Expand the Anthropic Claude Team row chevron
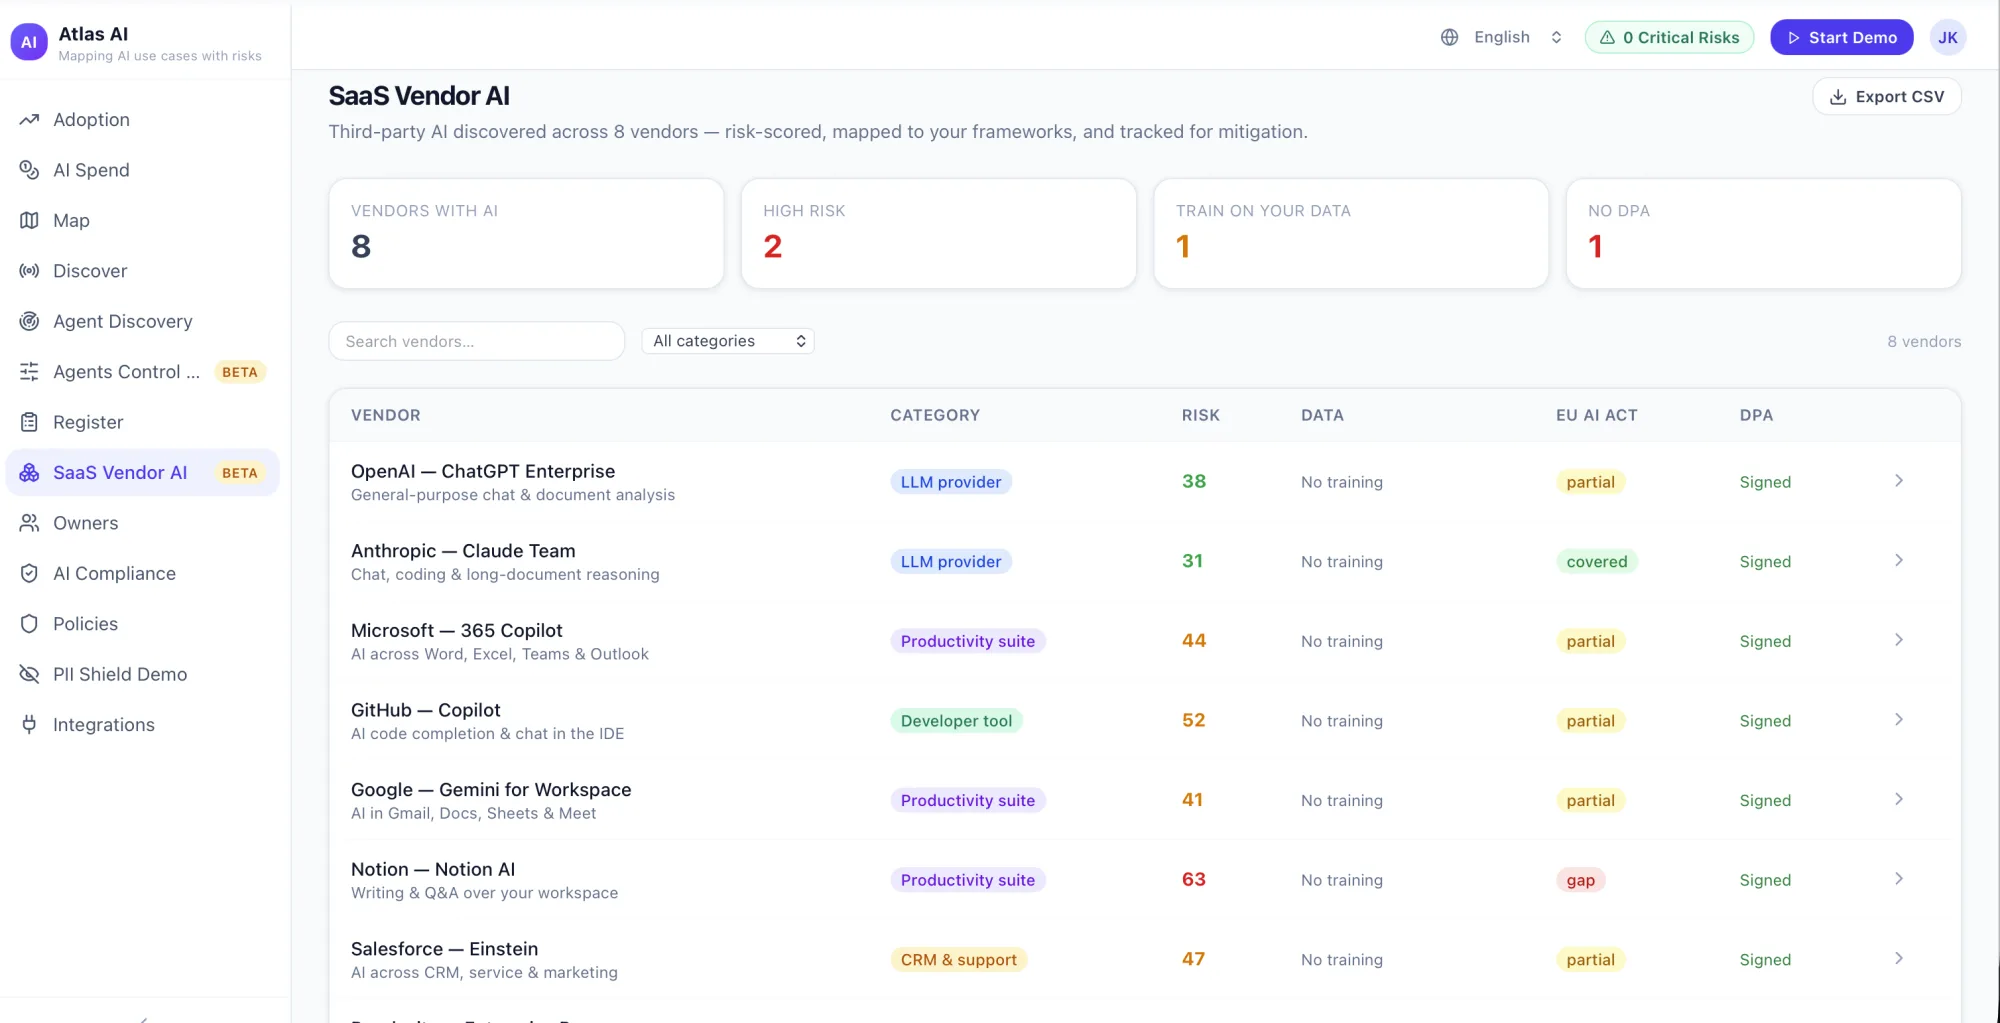 coord(1898,560)
